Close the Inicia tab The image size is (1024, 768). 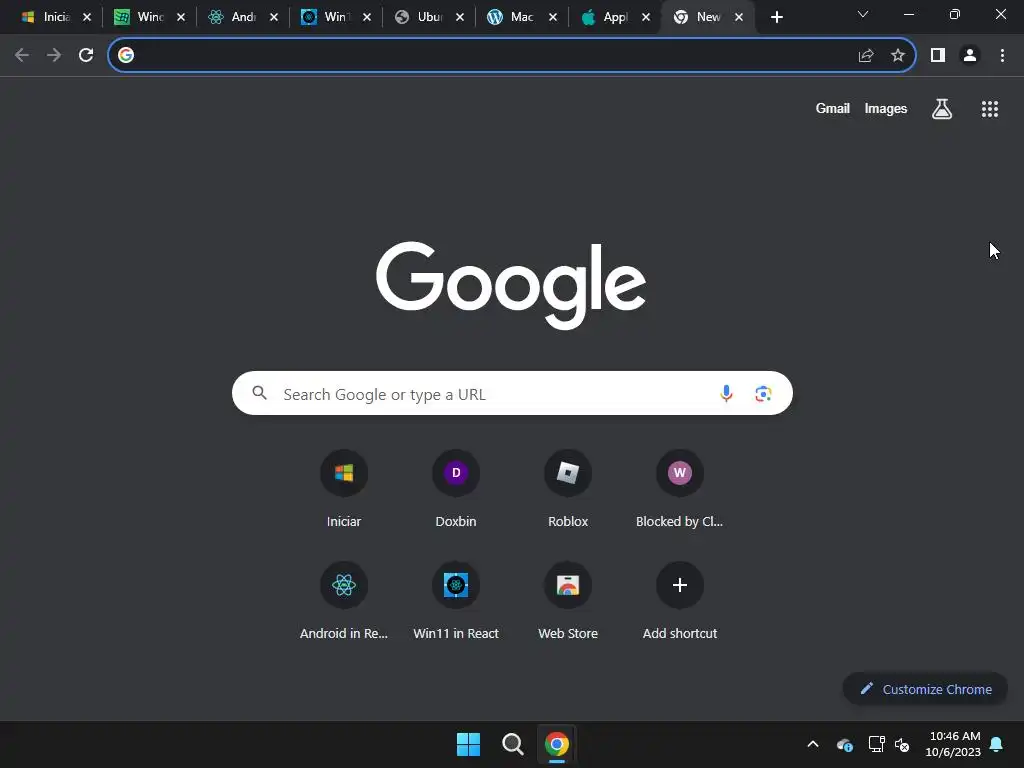tap(87, 17)
